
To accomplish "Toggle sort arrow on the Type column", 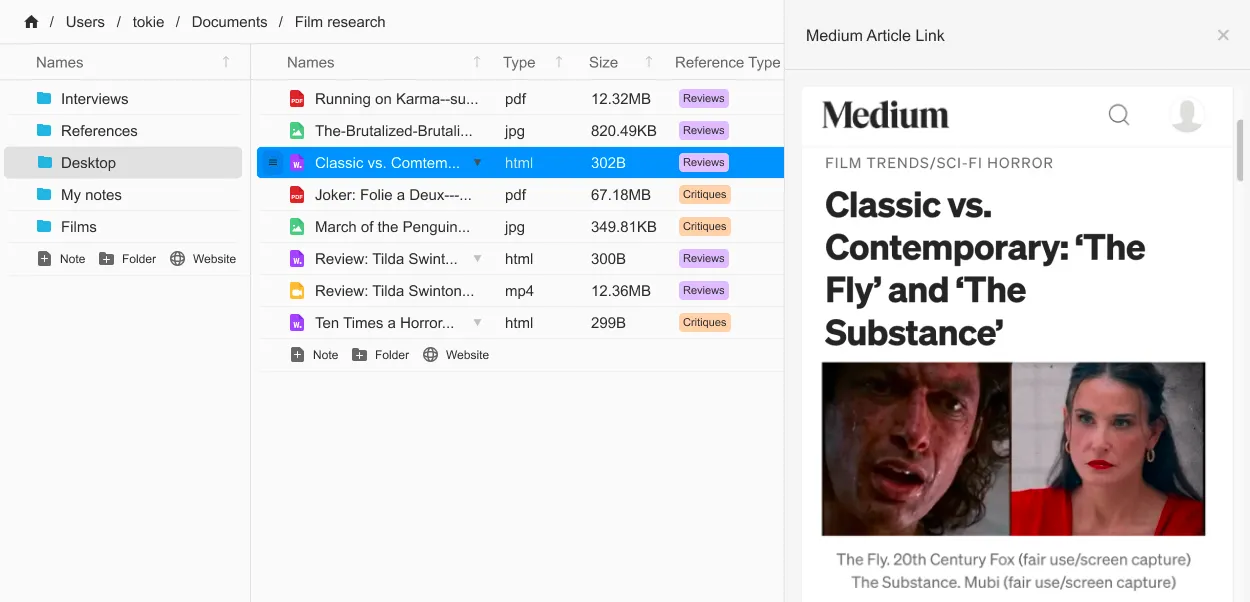I will (x=559, y=62).
